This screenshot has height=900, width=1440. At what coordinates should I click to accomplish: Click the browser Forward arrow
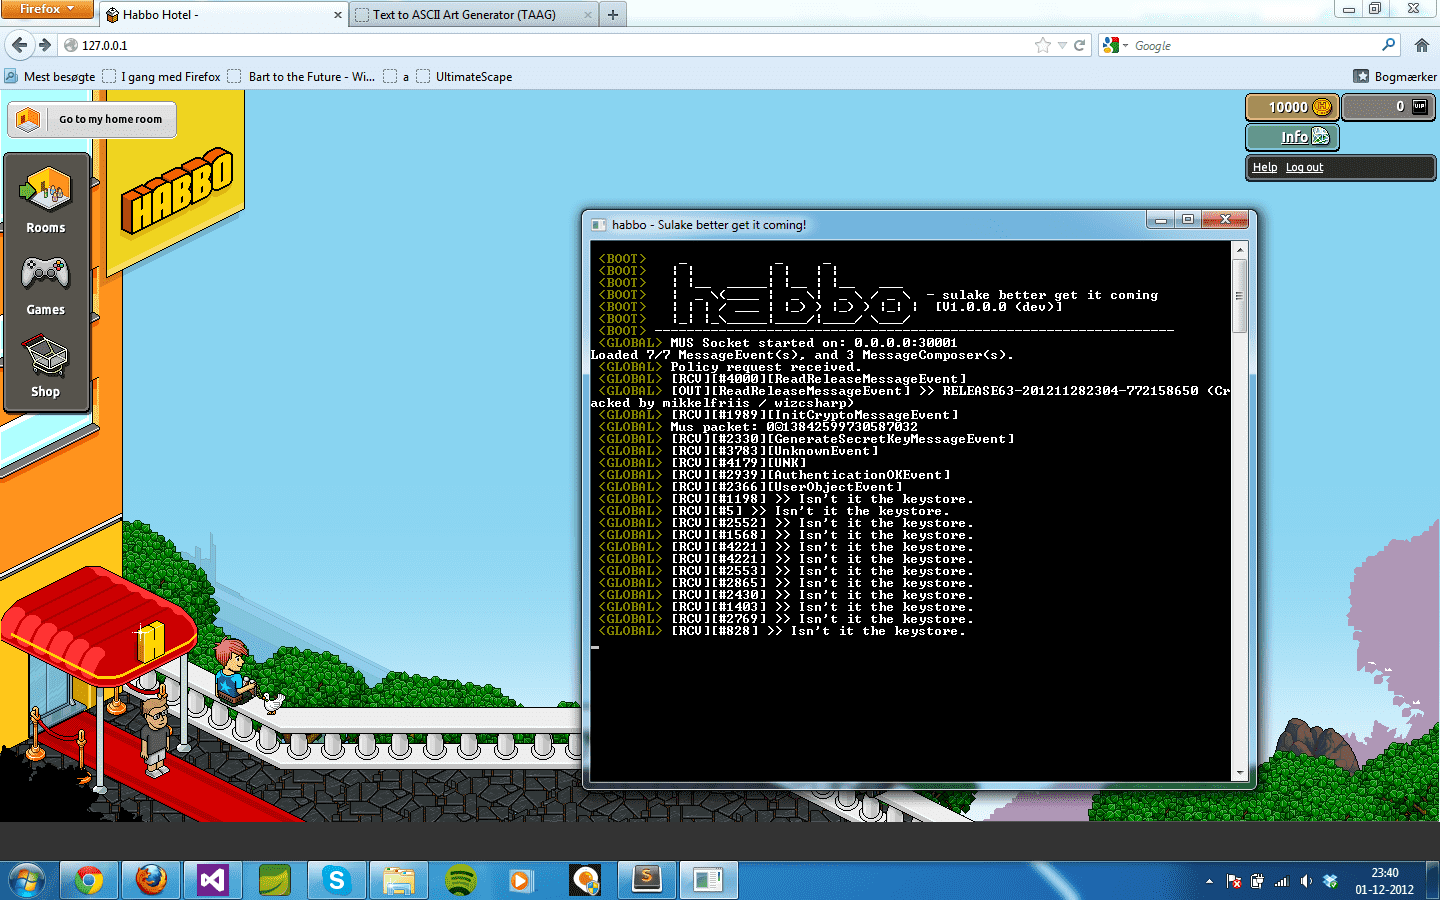click(x=45, y=45)
